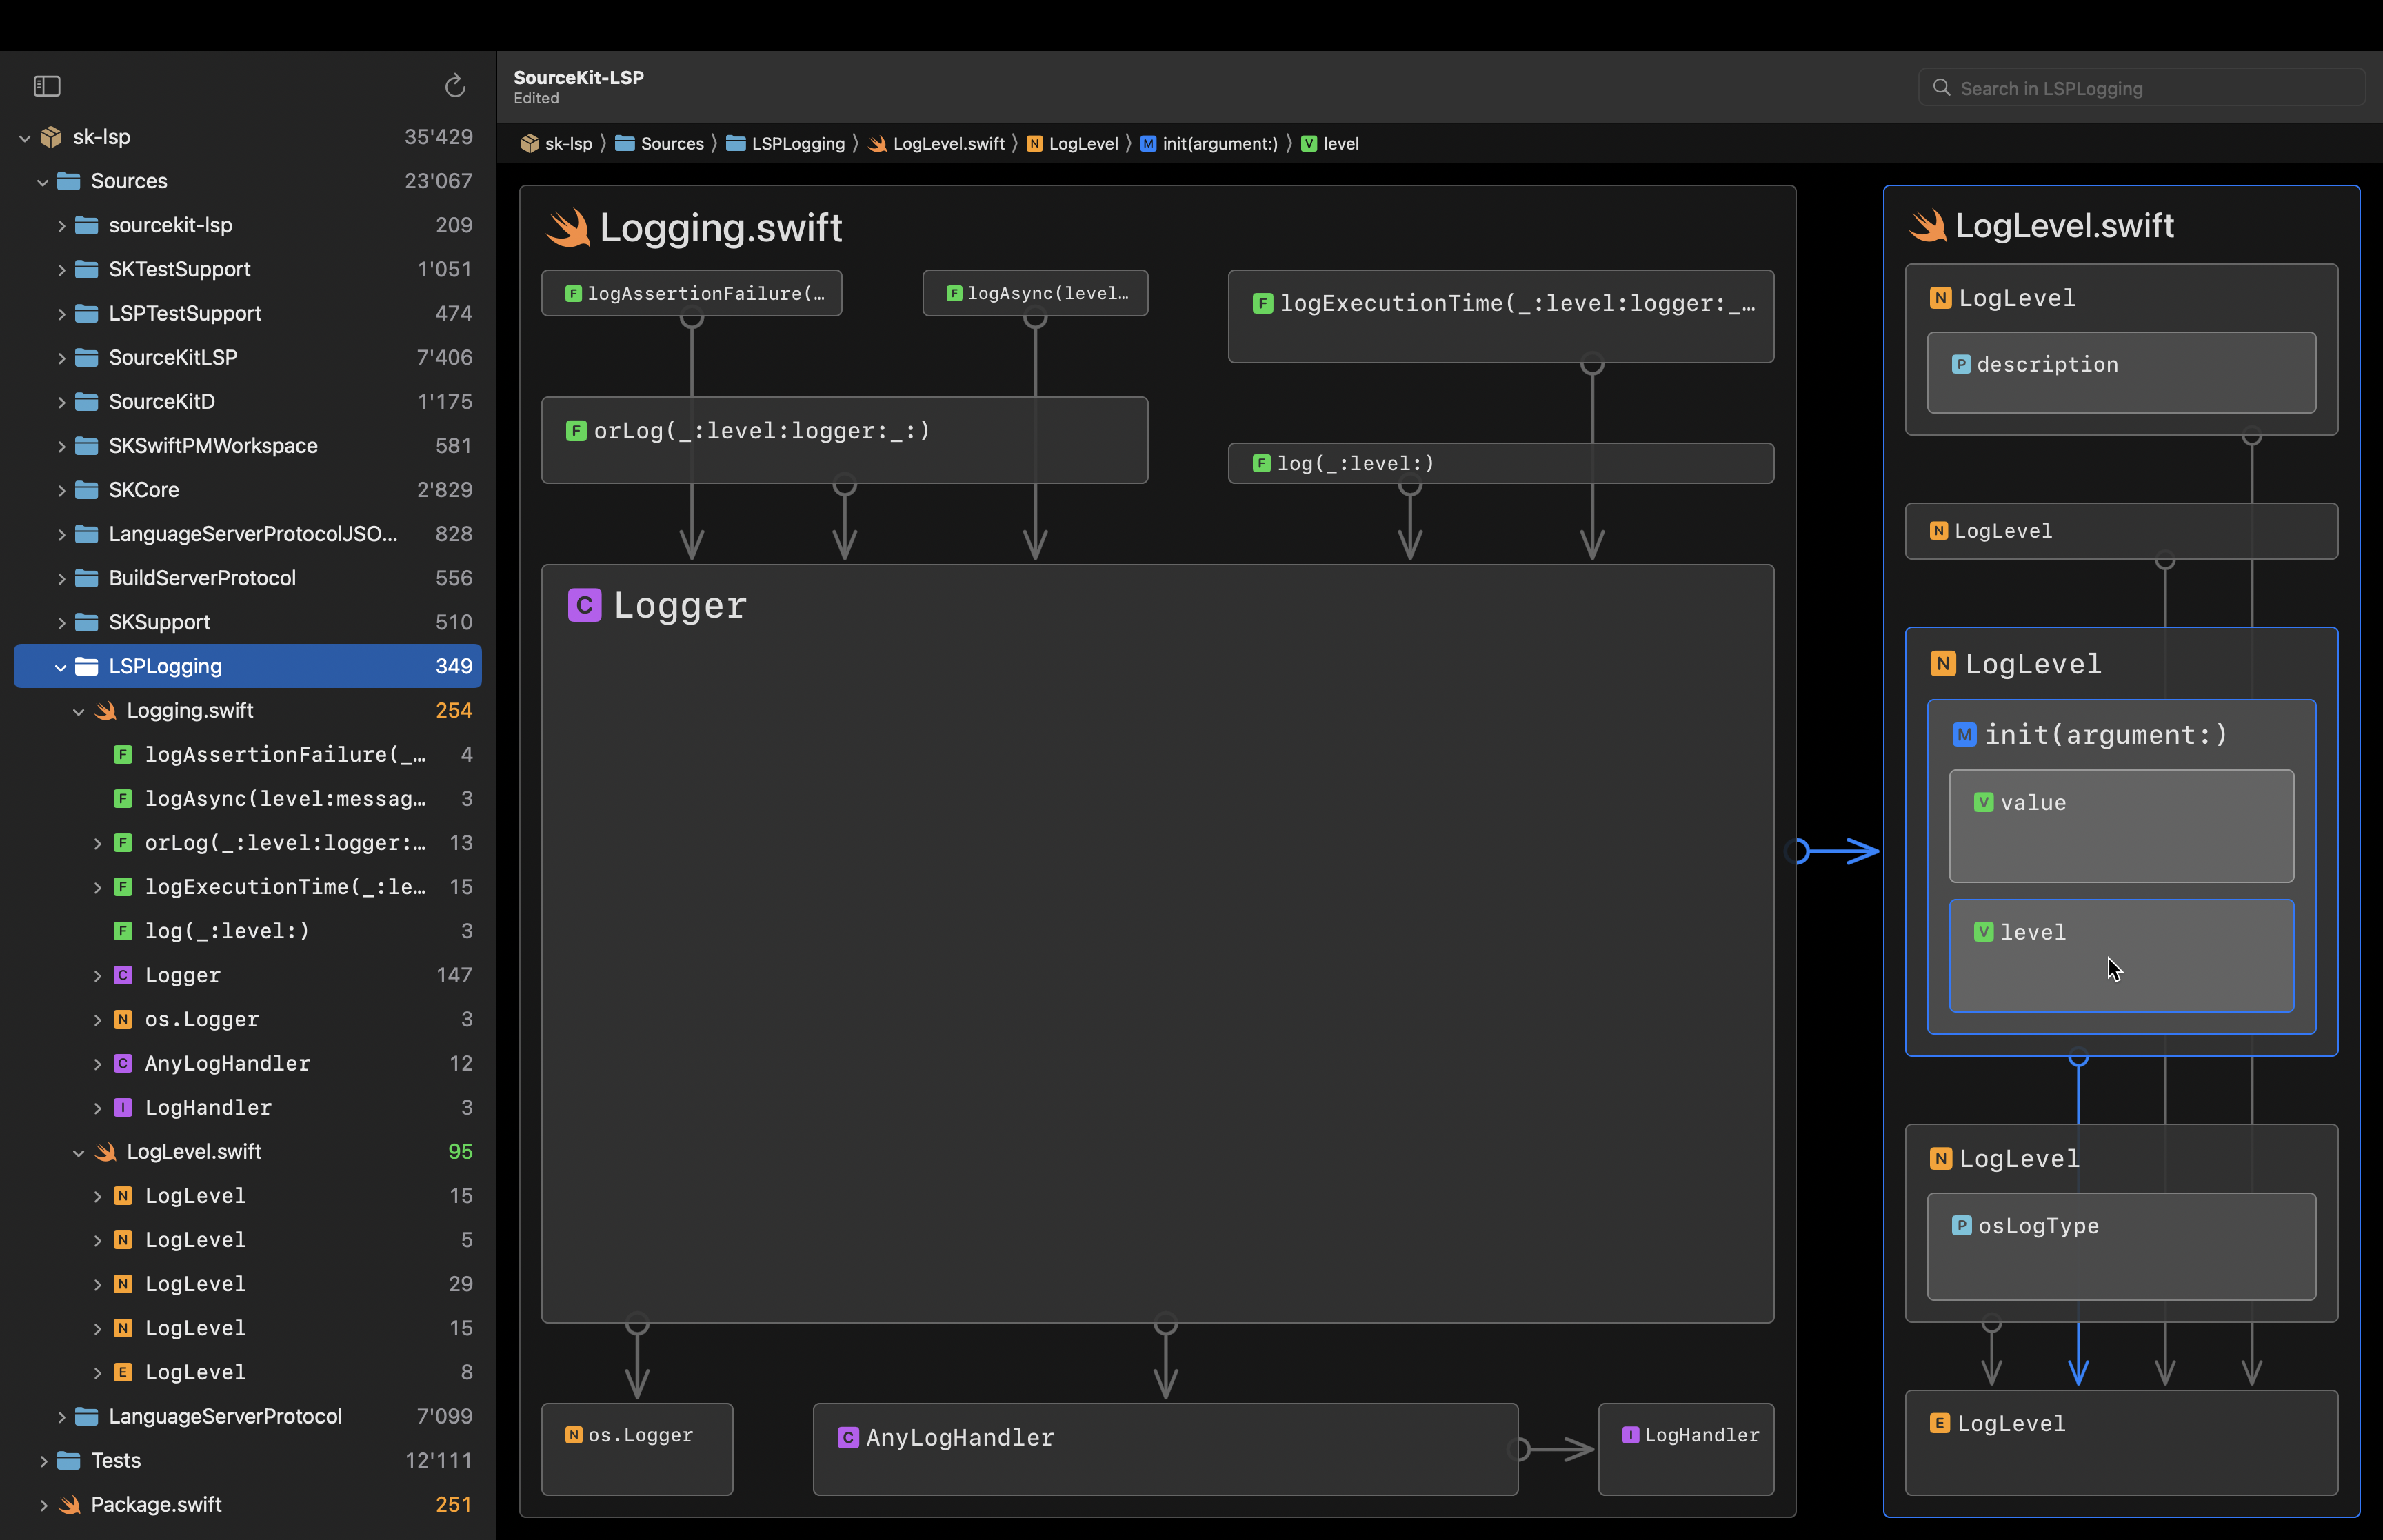Click the LogLevel.swift Swift icon in sidebar

click(105, 1151)
